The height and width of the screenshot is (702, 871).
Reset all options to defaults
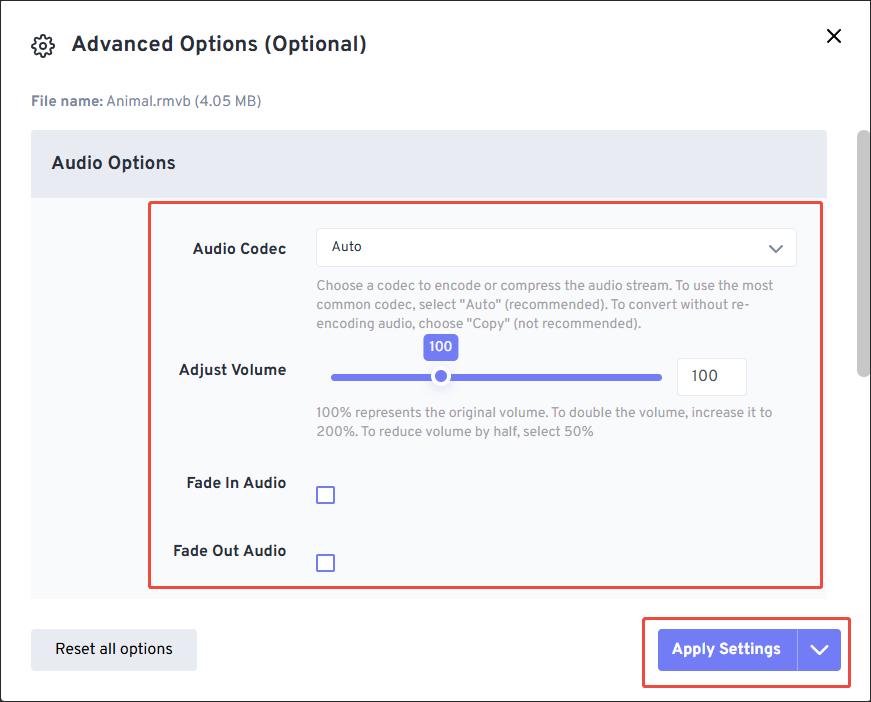(x=113, y=649)
